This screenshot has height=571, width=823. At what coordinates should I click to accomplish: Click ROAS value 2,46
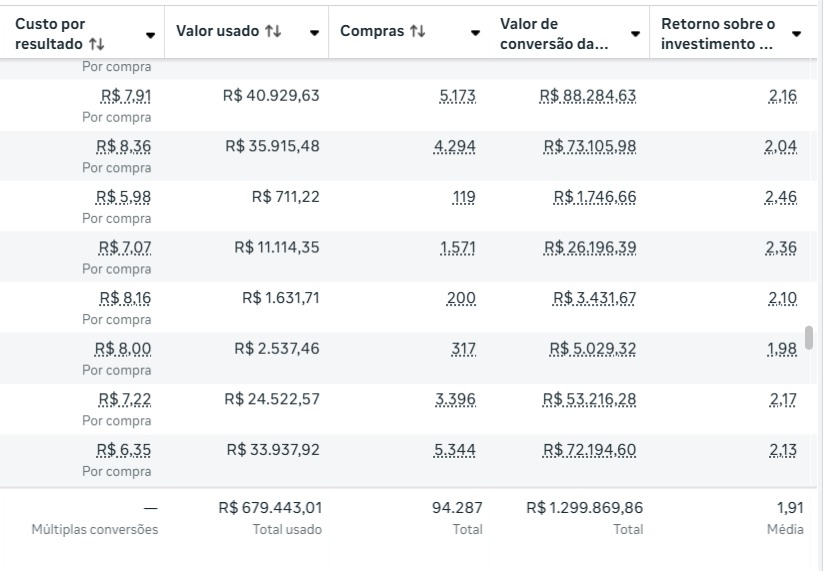tap(781, 197)
